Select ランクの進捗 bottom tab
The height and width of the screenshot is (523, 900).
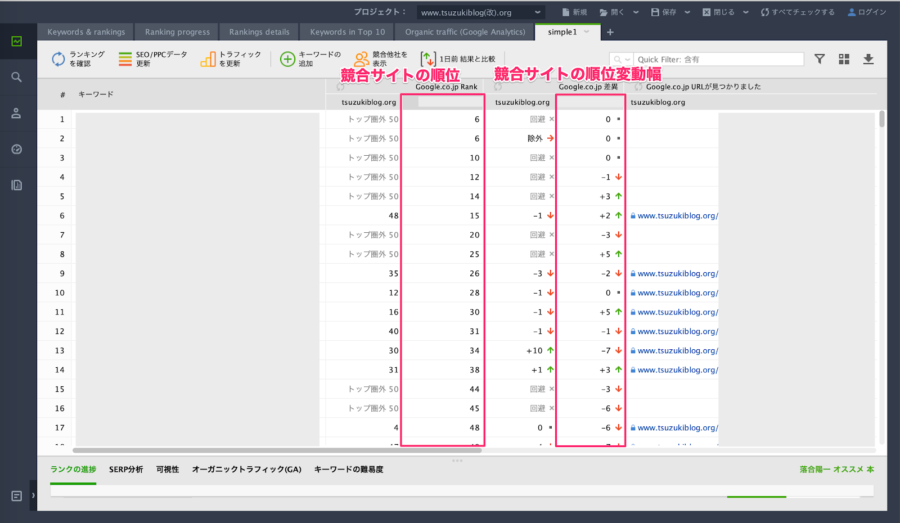click(x=73, y=470)
